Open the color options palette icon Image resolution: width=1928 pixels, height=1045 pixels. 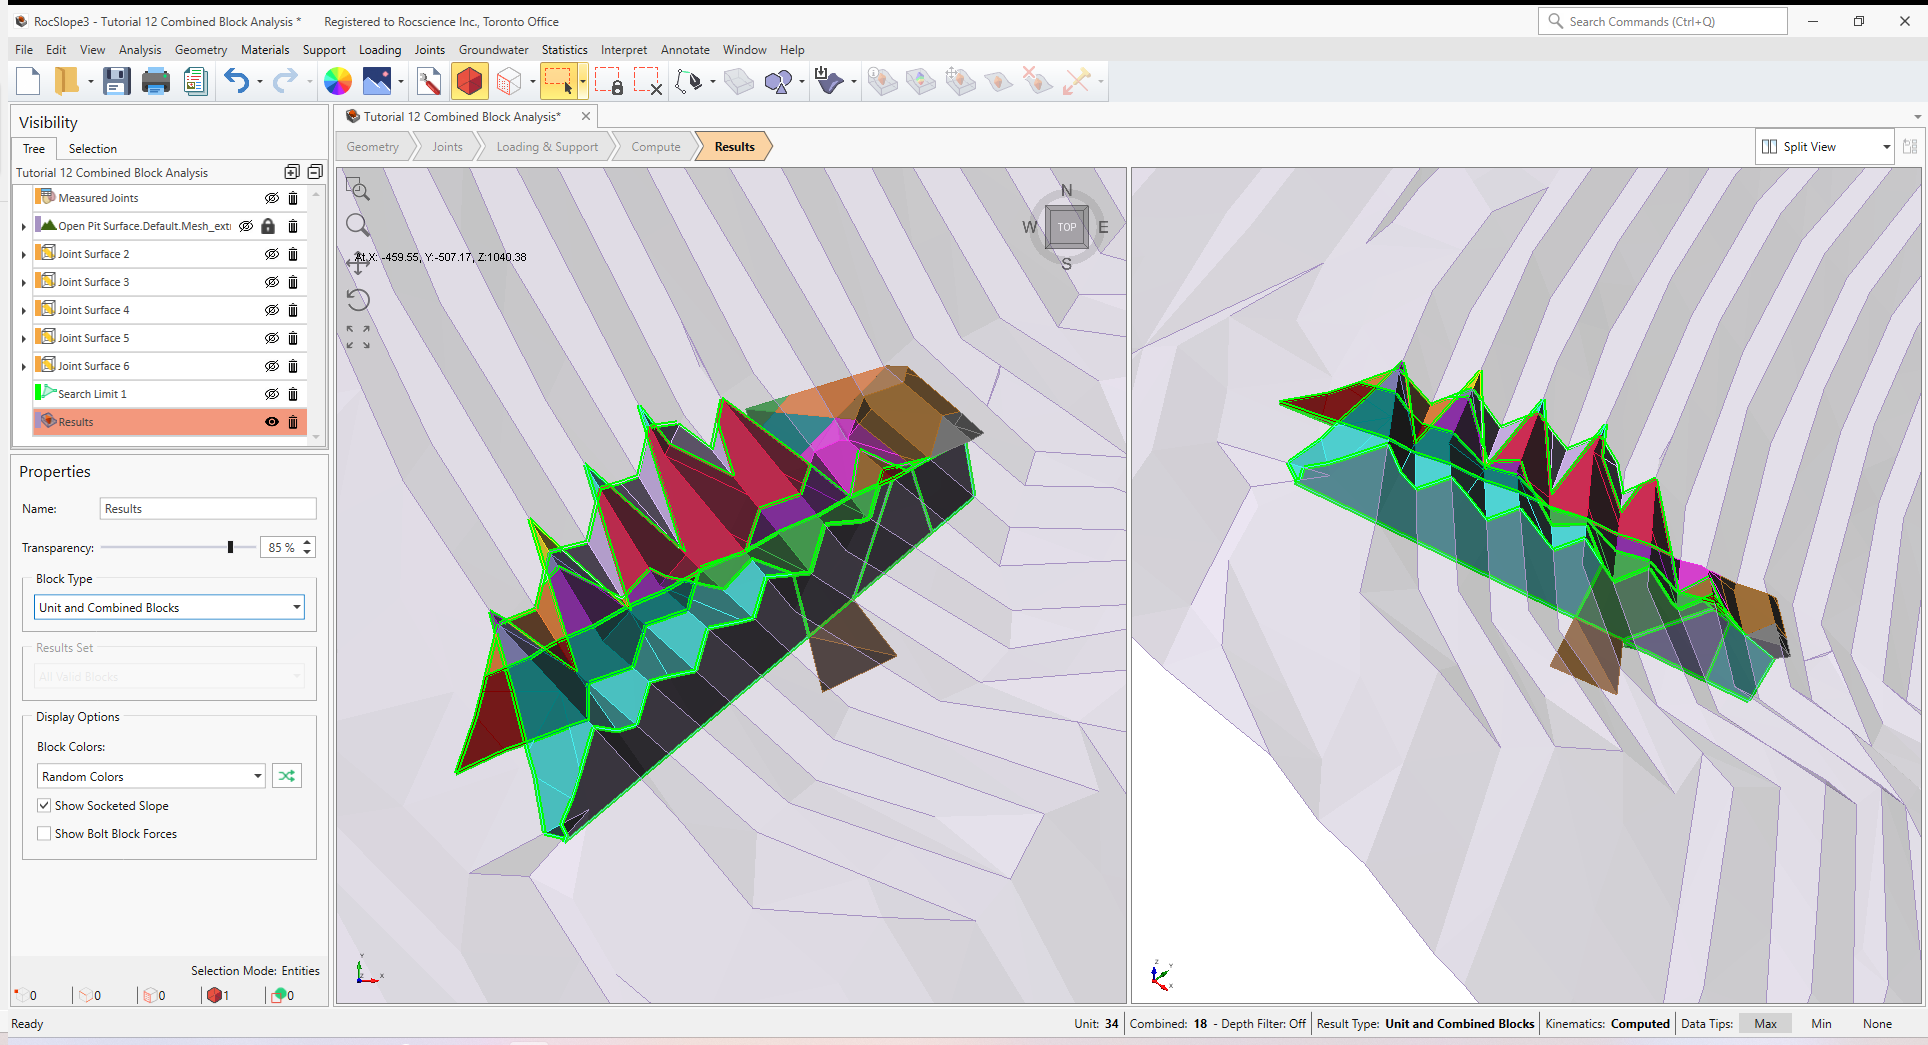pyautogui.click(x=337, y=81)
